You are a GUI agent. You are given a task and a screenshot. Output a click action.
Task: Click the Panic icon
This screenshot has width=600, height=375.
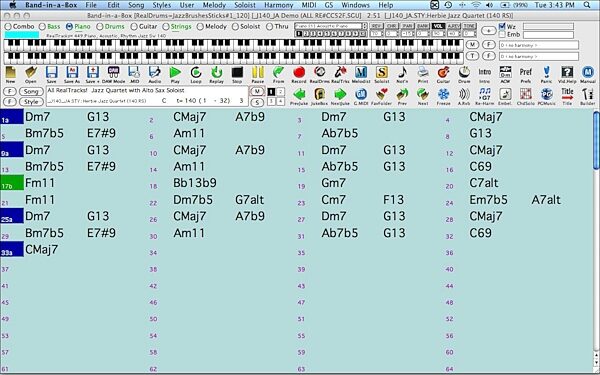click(x=546, y=74)
